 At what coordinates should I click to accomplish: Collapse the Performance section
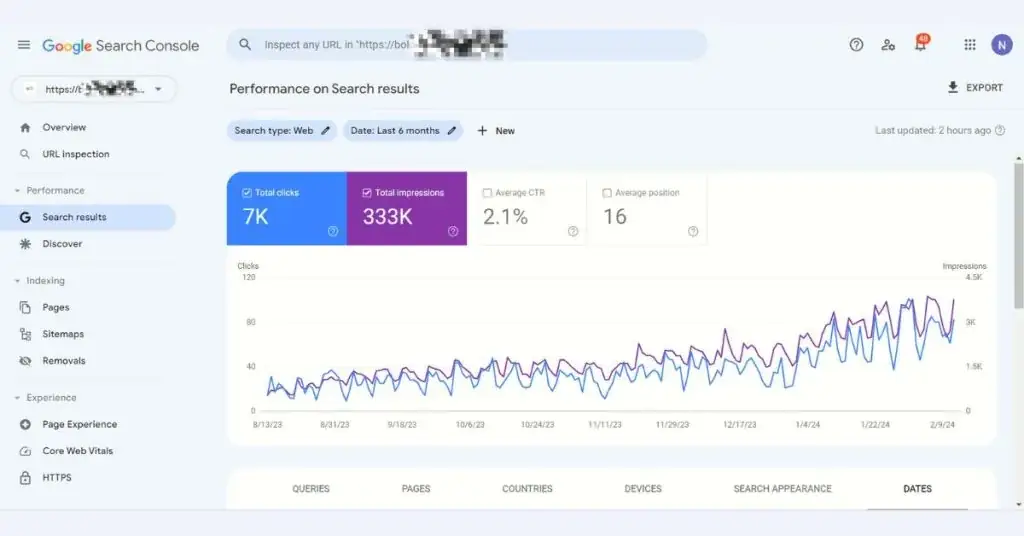coord(17,191)
